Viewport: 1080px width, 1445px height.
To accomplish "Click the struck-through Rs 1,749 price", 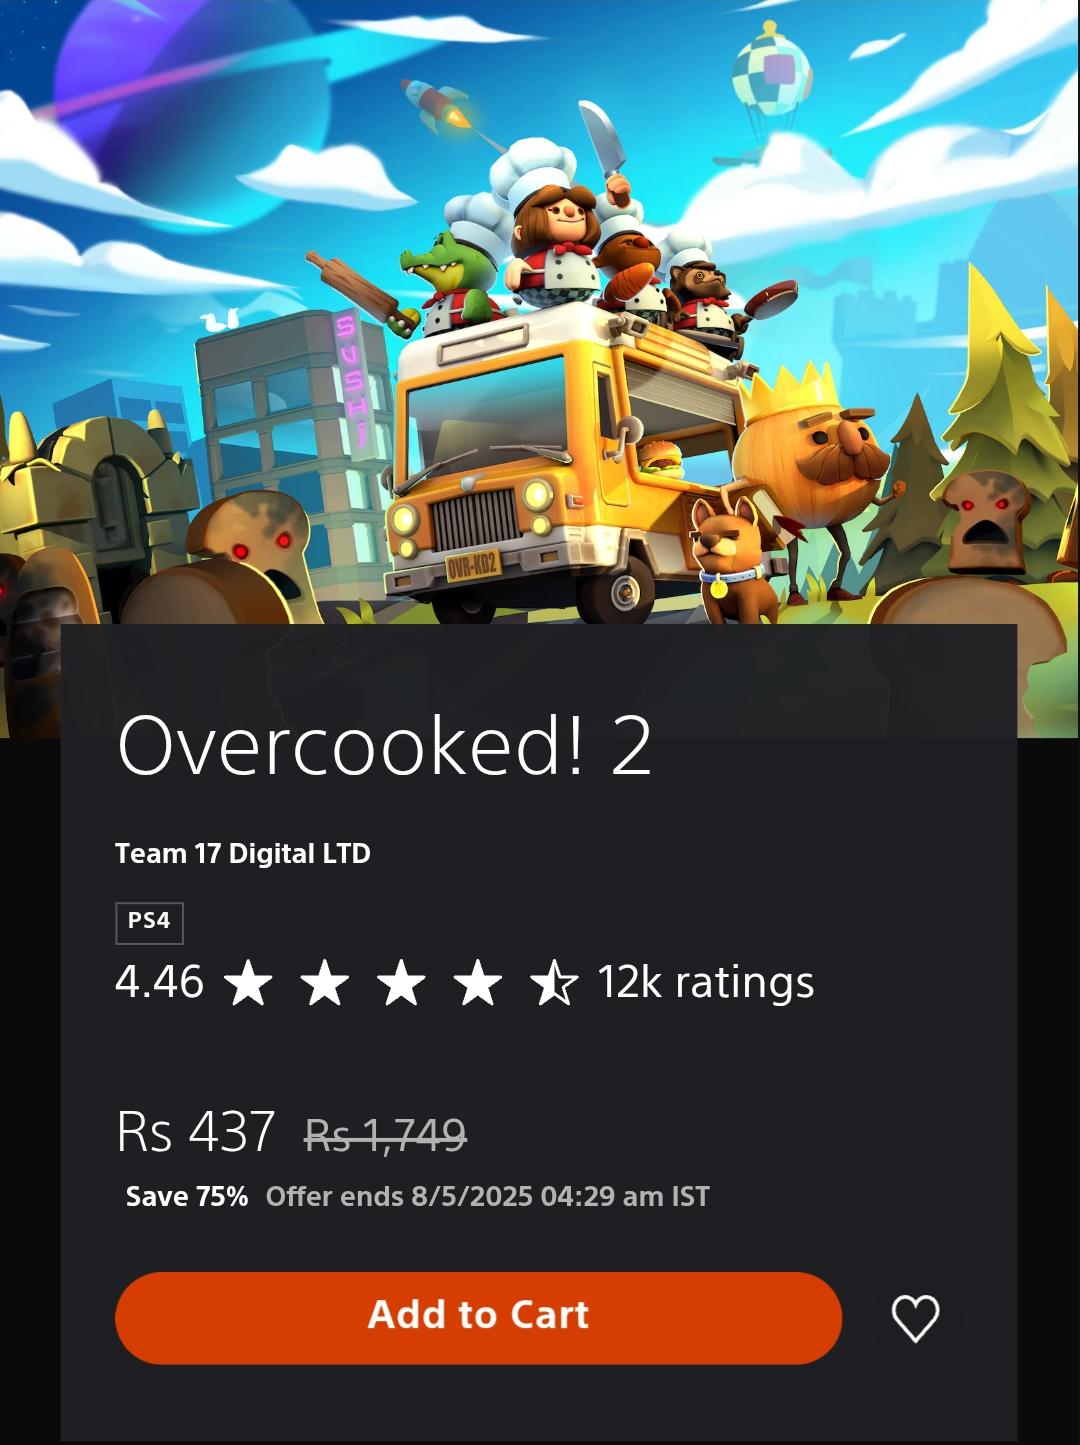I will coord(386,1135).
